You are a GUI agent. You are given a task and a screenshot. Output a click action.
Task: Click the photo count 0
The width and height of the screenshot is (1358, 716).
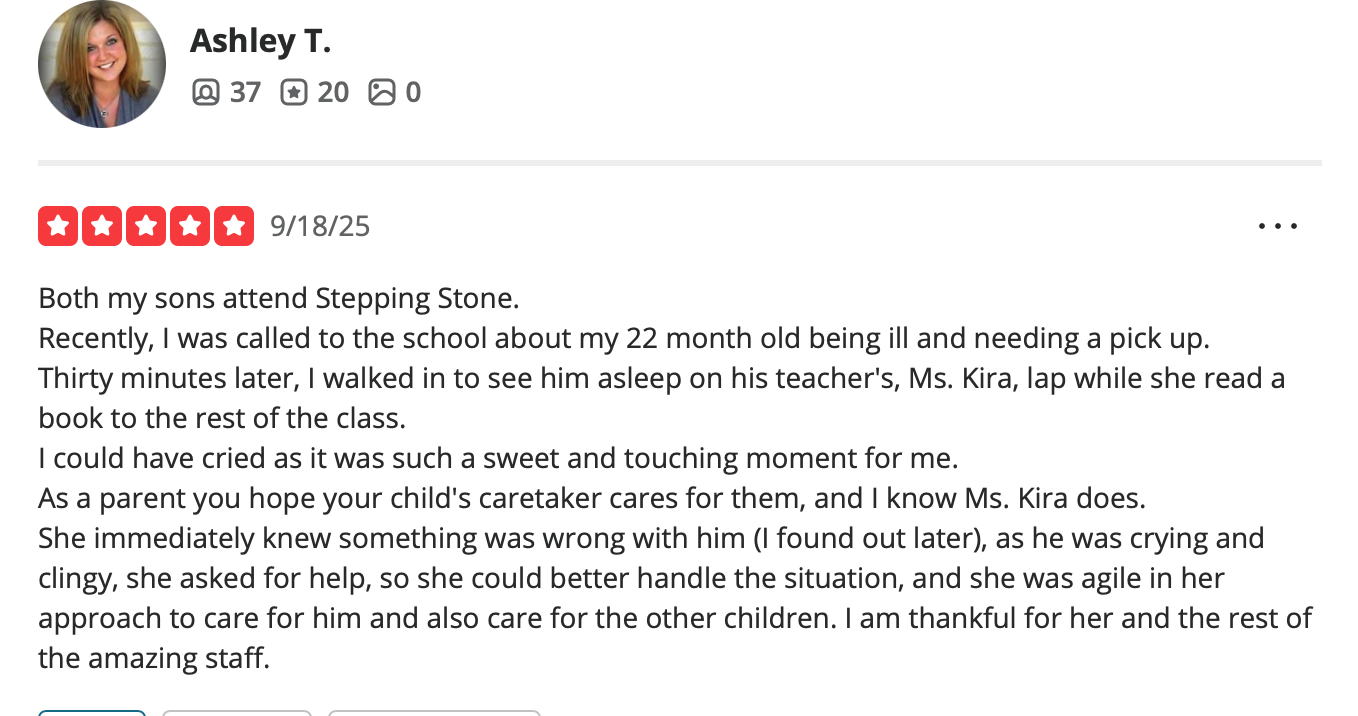[413, 93]
